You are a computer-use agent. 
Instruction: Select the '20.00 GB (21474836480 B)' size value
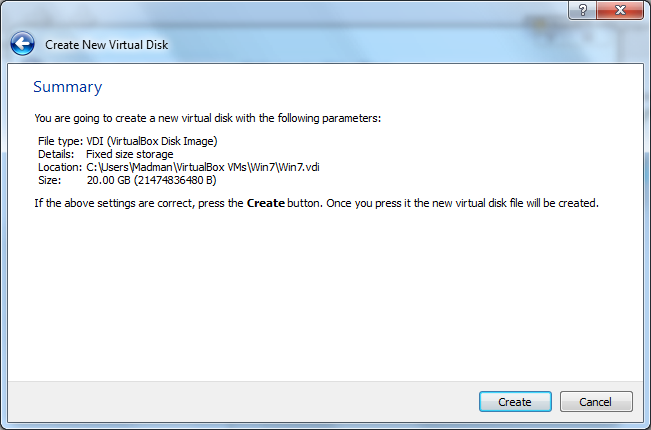[x=152, y=180]
